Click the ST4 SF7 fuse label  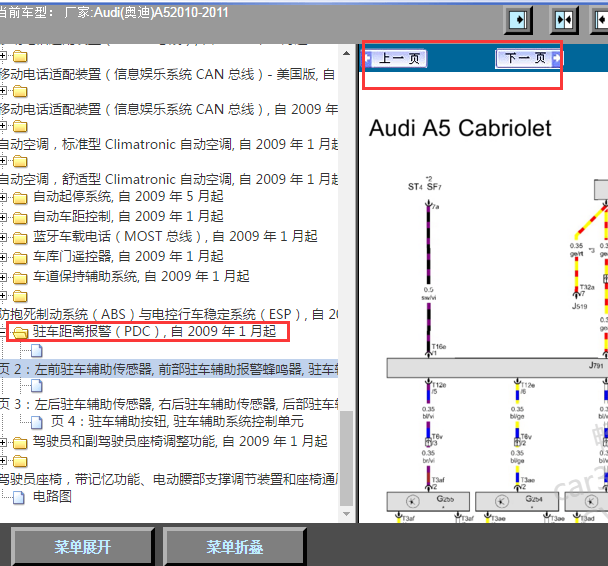click(x=425, y=186)
